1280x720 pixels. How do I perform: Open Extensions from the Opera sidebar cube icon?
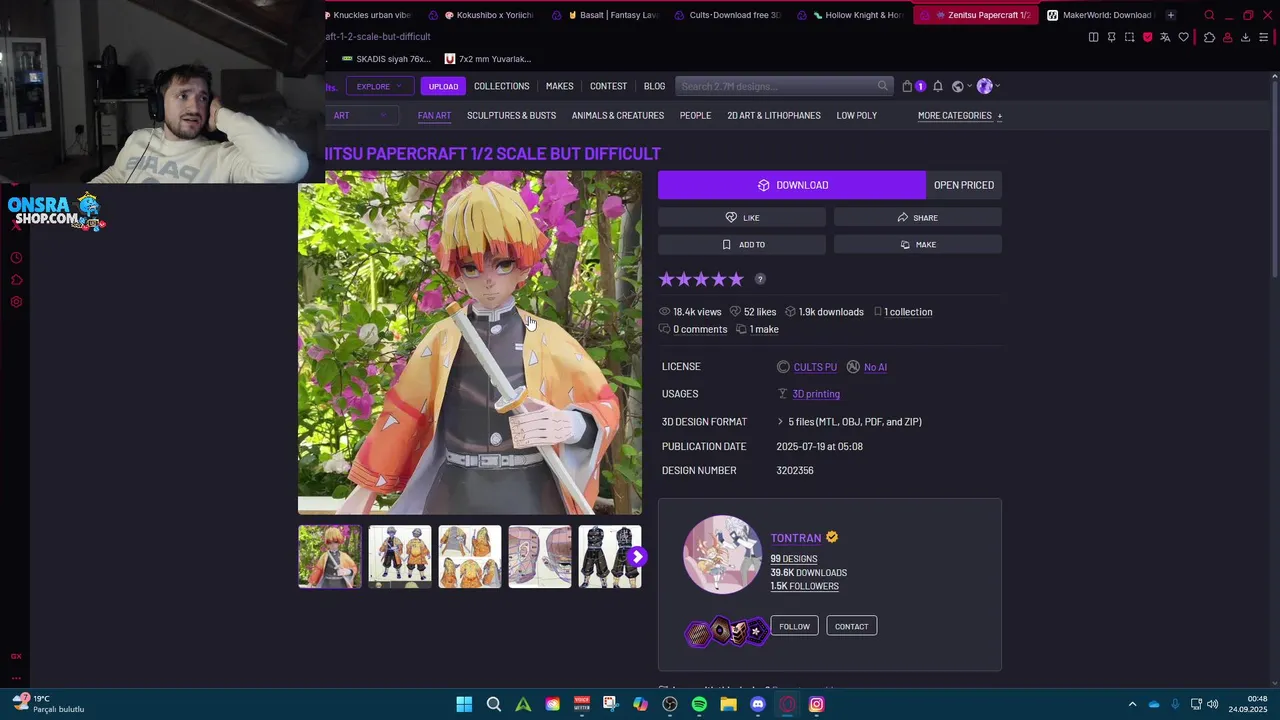pos(16,280)
